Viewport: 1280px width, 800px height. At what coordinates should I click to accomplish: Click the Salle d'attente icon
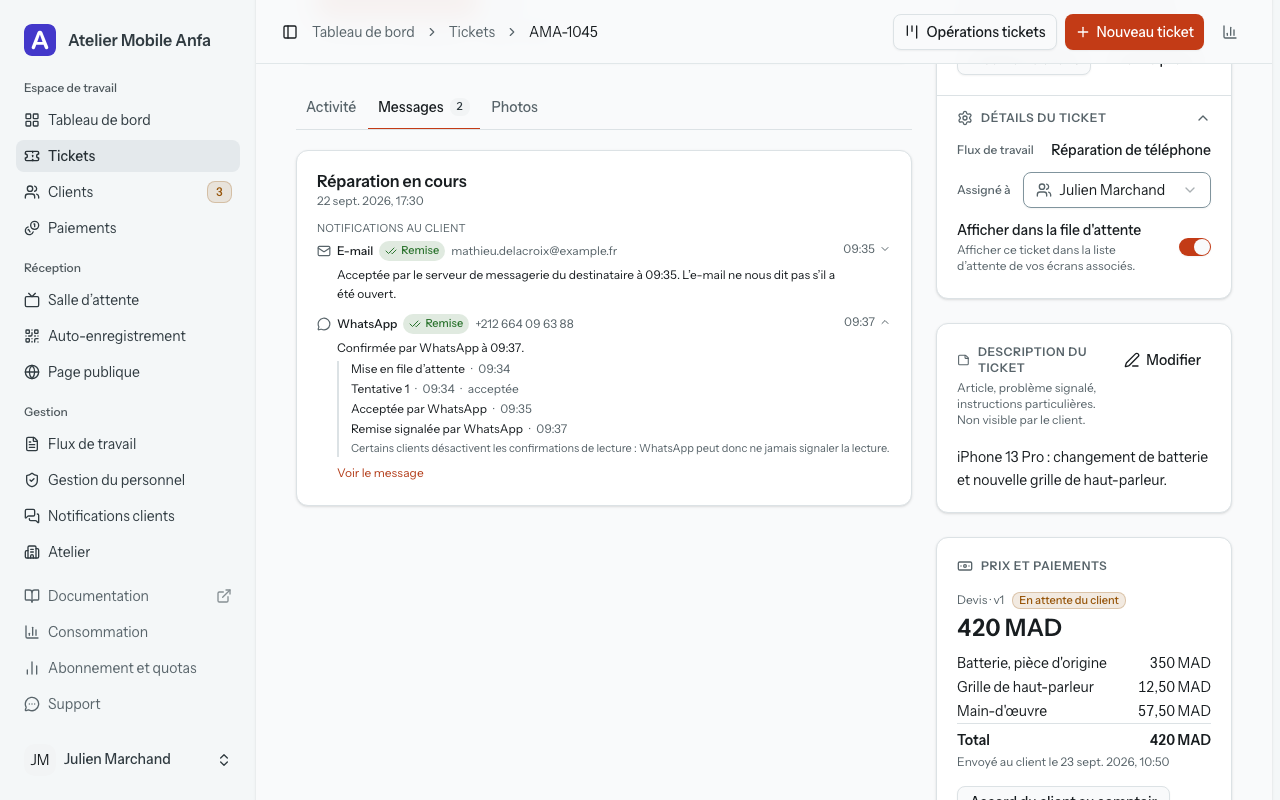click(x=32, y=300)
